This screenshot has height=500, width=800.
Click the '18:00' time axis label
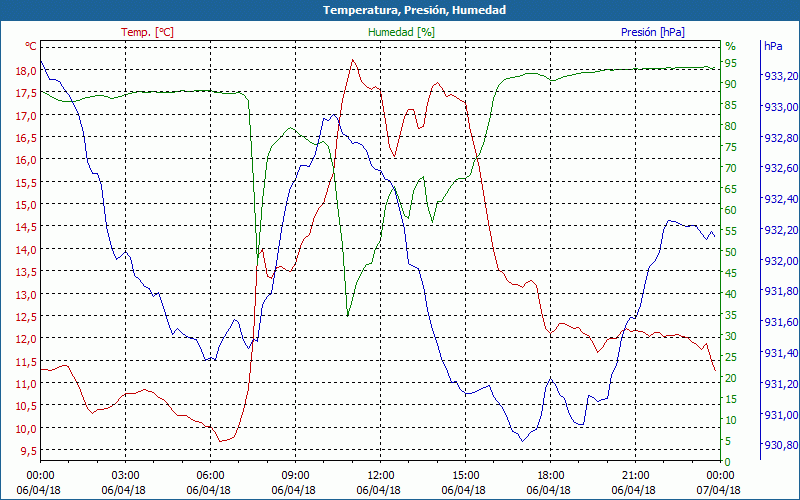551,475
